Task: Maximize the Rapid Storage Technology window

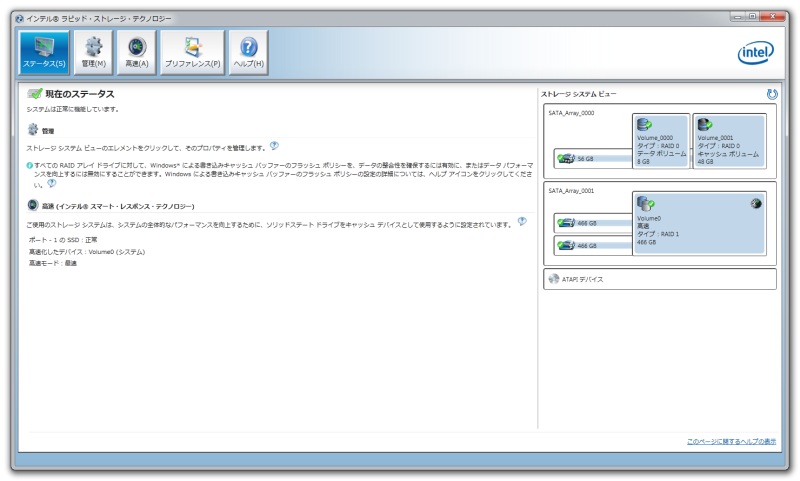Action: coord(752,17)
